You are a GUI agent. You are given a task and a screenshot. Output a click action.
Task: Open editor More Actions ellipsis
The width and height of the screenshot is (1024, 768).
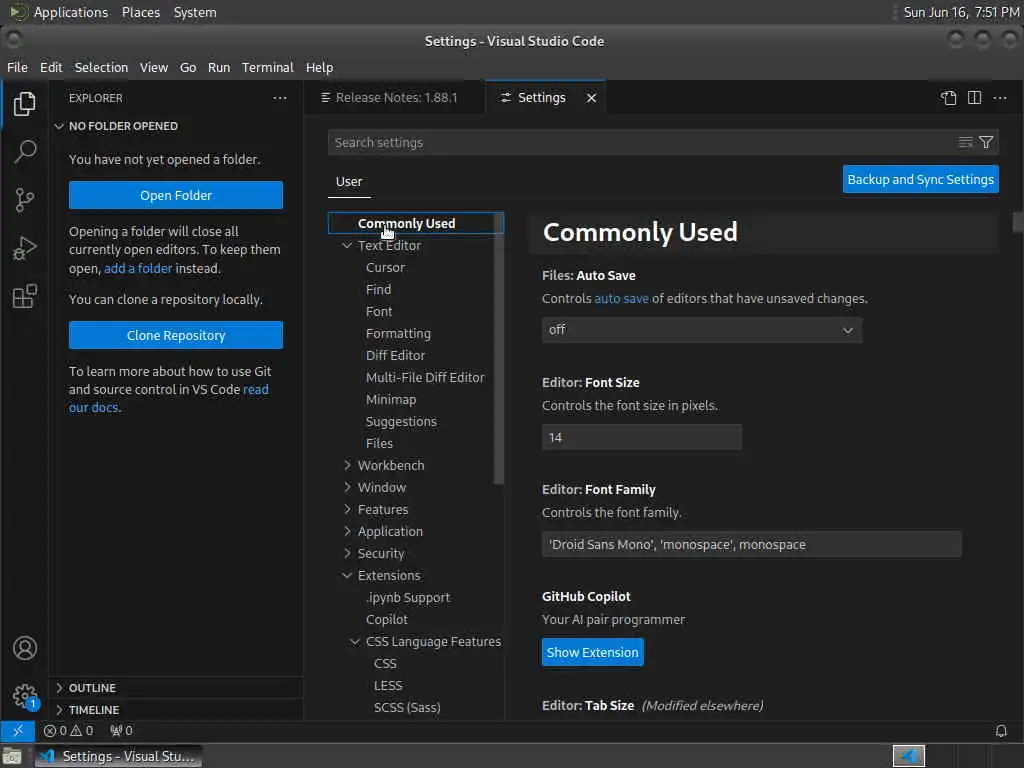point(1000,98)
